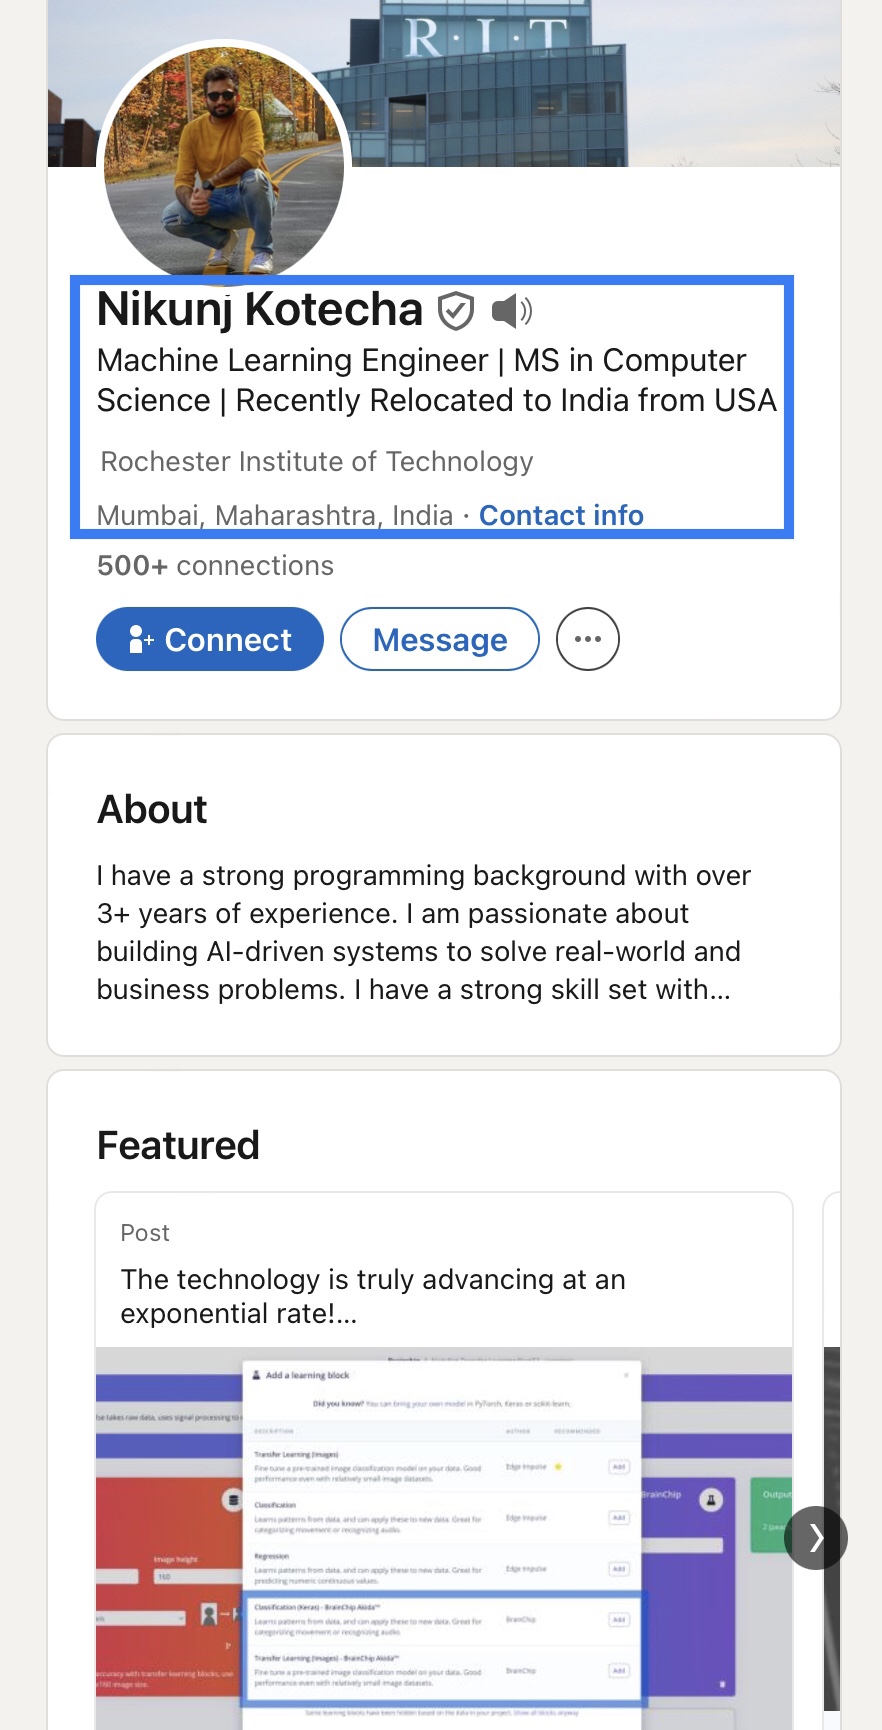Image resolution: width=882 pixels, height=1730 pixels.
Task: Play the name pronunciation audio
Action: [x=512, y=311]
